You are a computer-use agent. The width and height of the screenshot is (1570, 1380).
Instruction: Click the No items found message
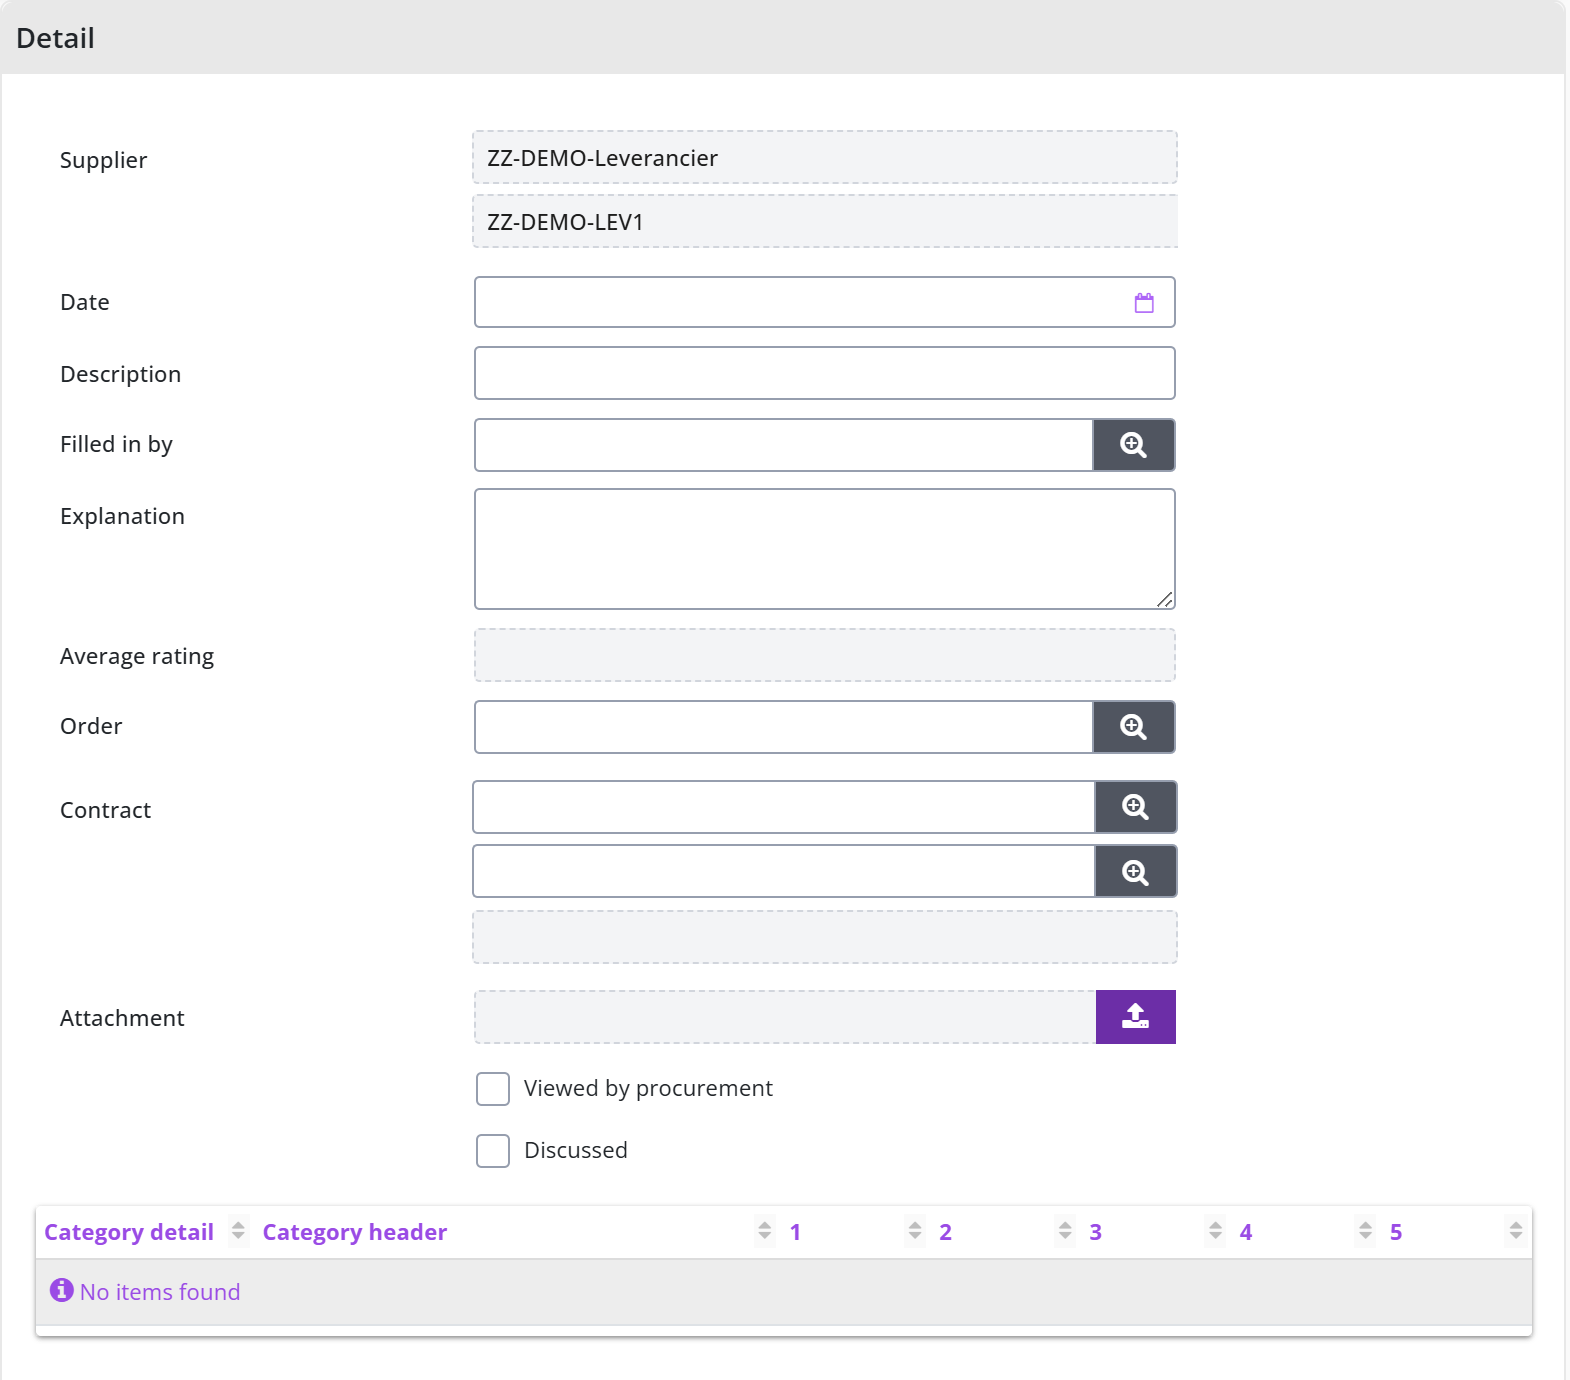click(x=160, y=1292)
